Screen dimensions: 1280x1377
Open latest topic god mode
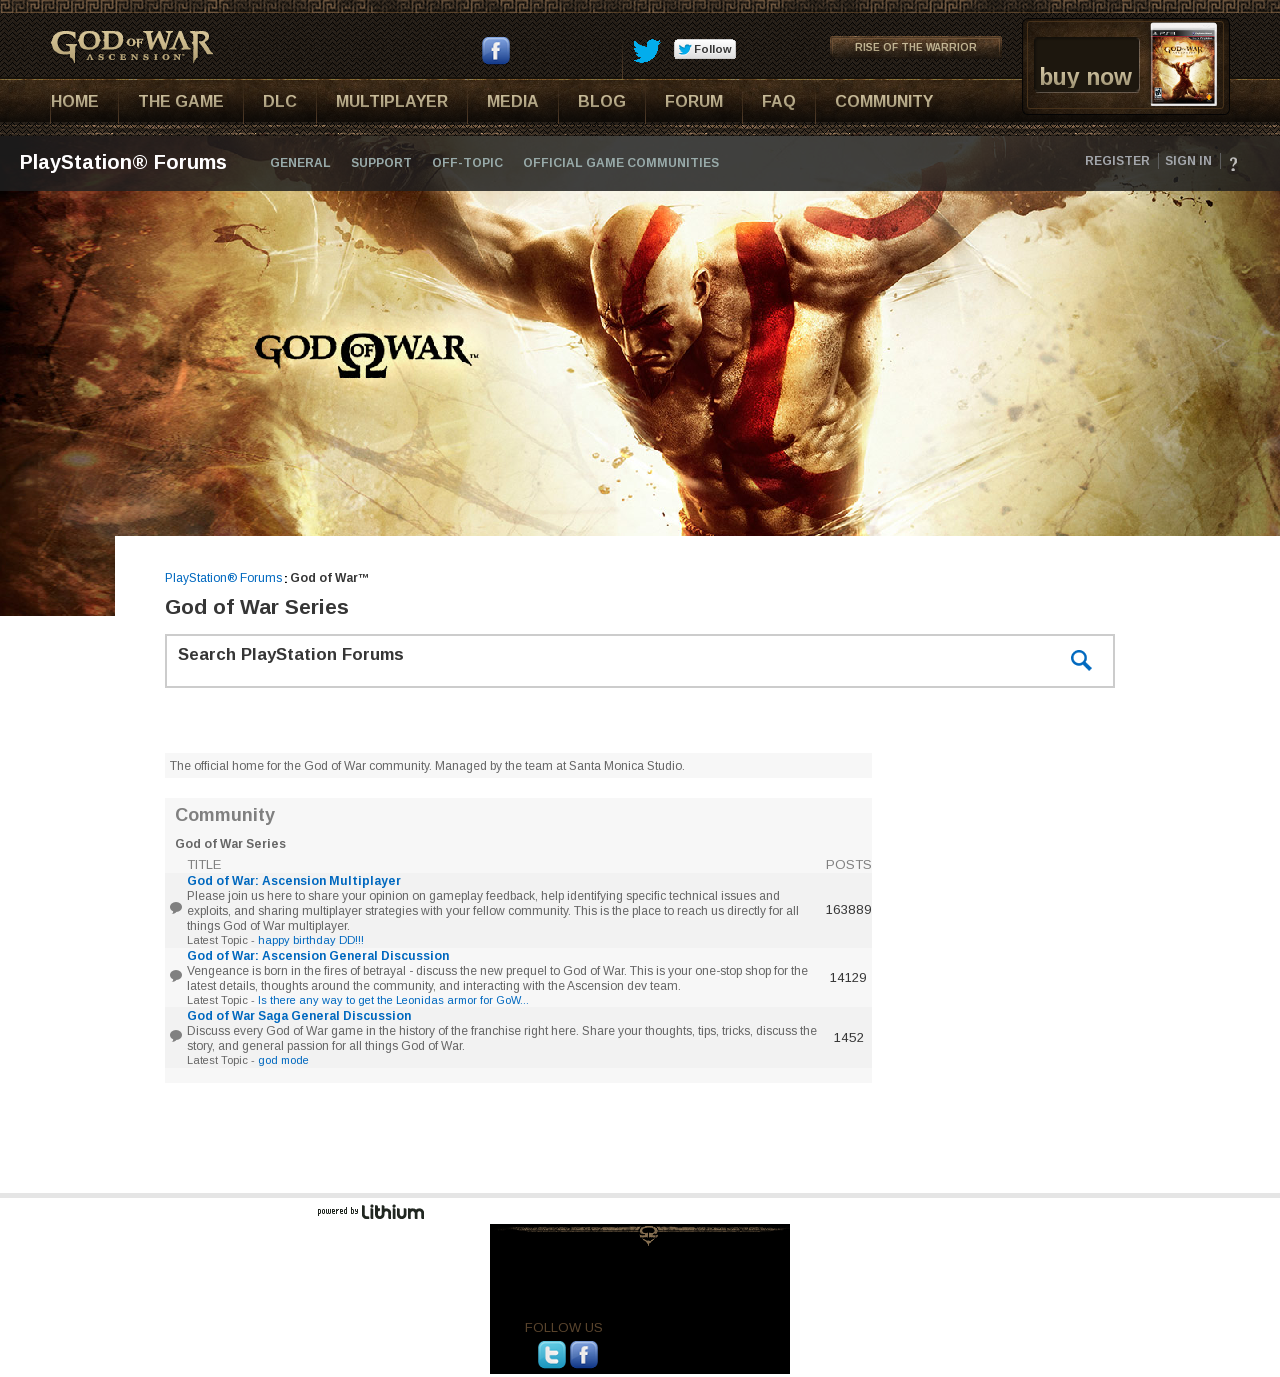point(283,1060)
